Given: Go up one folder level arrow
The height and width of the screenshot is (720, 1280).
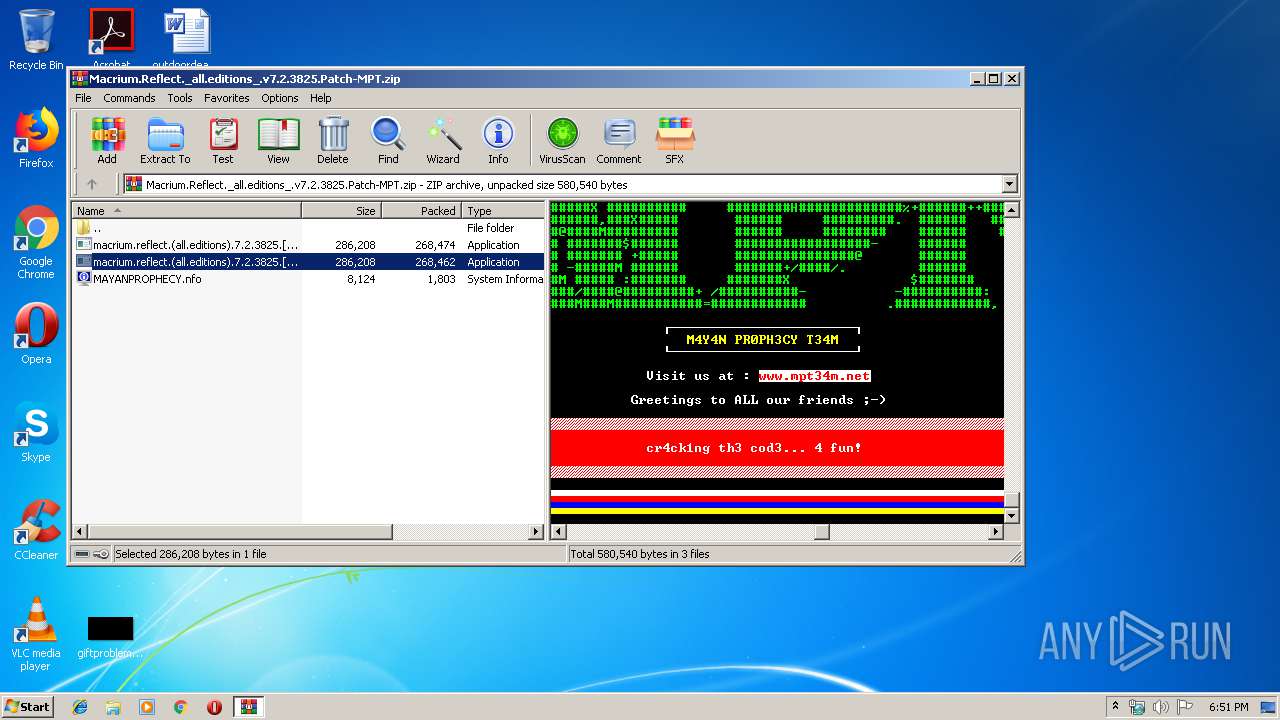Looking at the screenshot, I should (x=92, y=184).
